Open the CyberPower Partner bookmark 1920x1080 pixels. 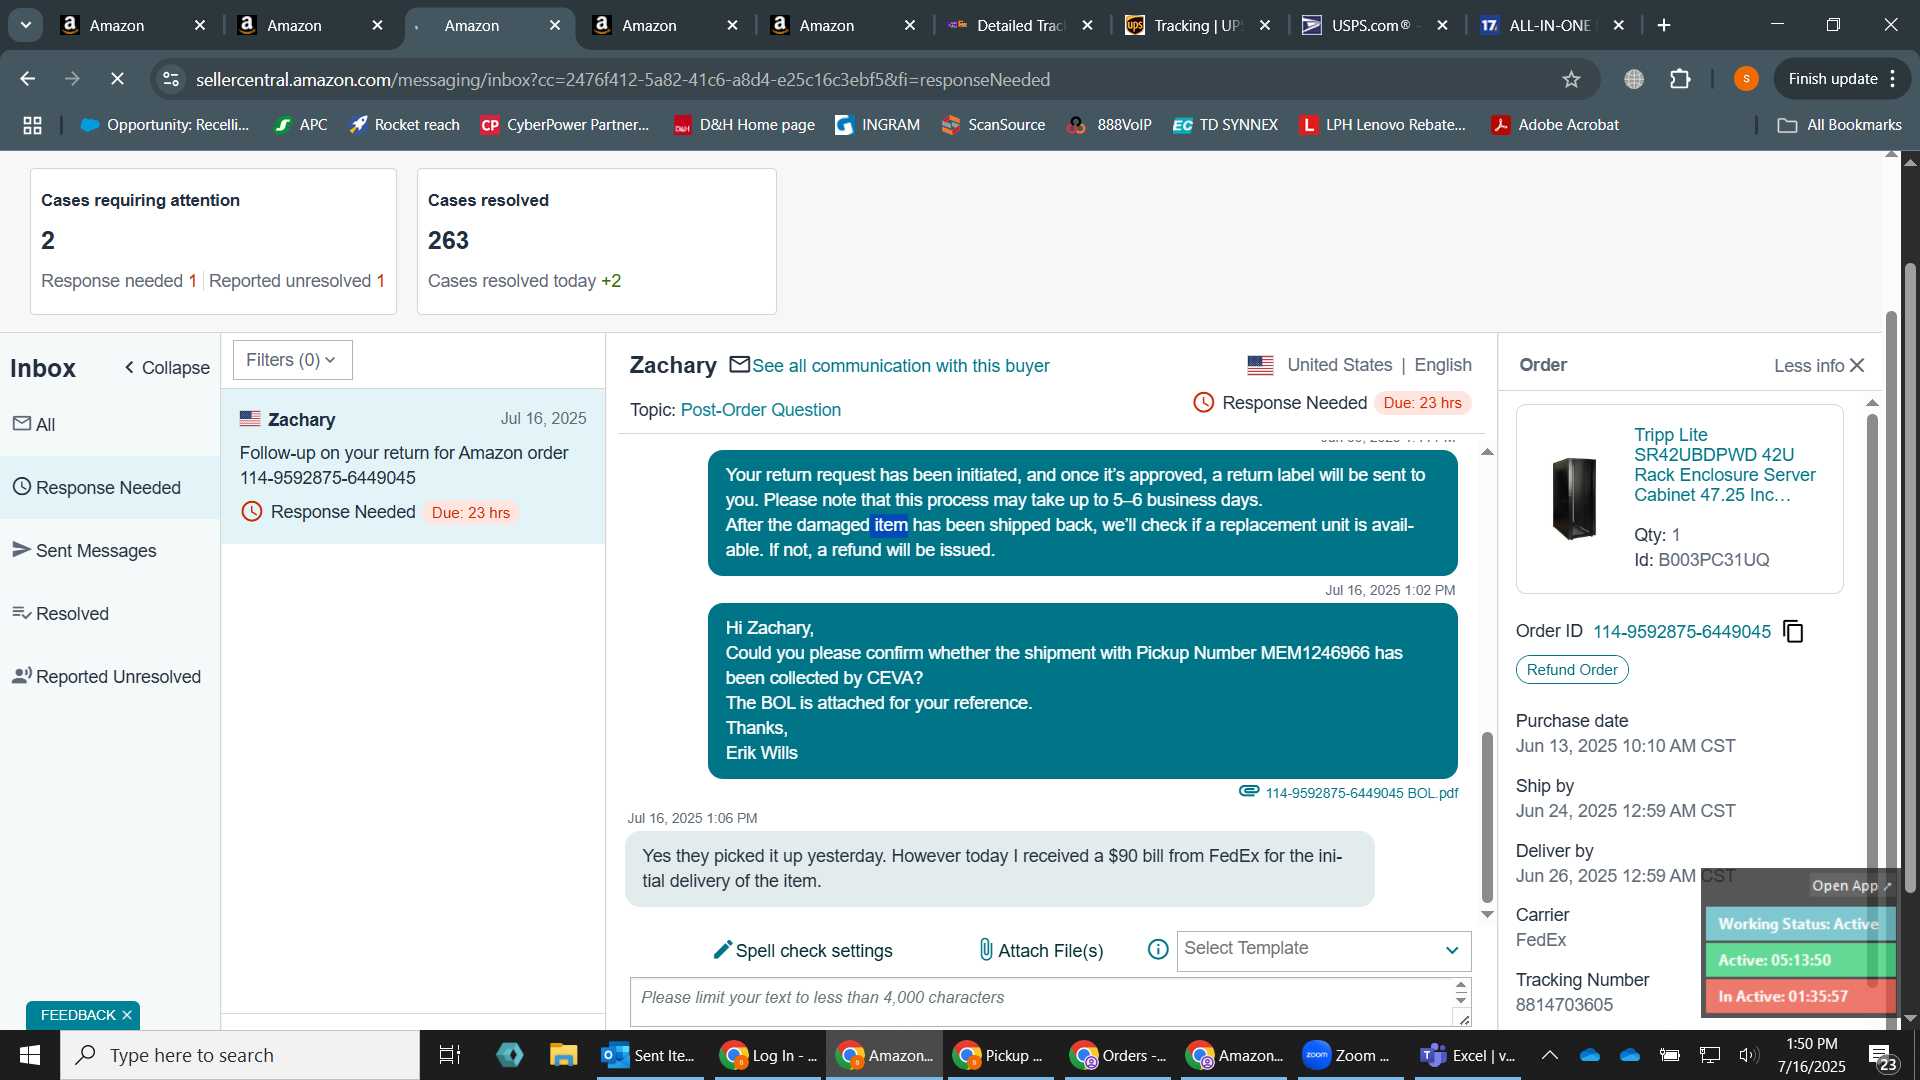(565, 125)
